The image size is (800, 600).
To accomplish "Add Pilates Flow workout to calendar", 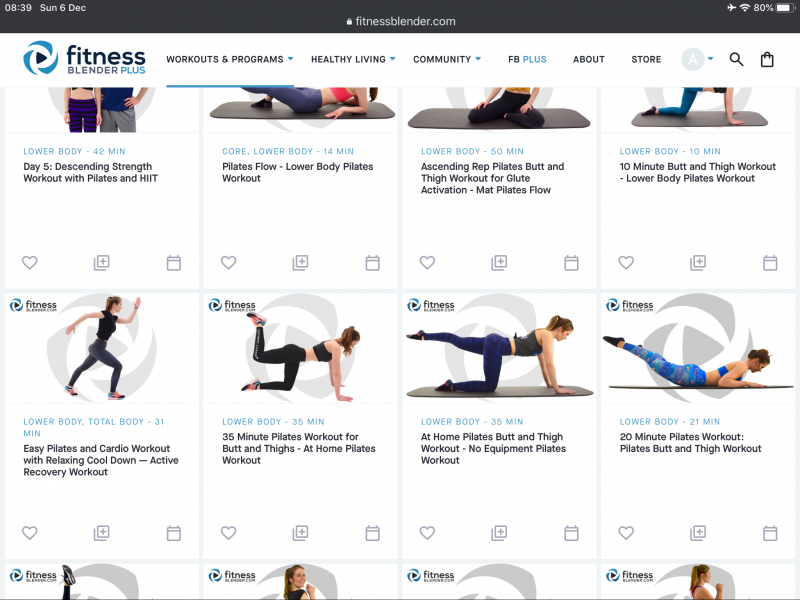I will 372,263.
